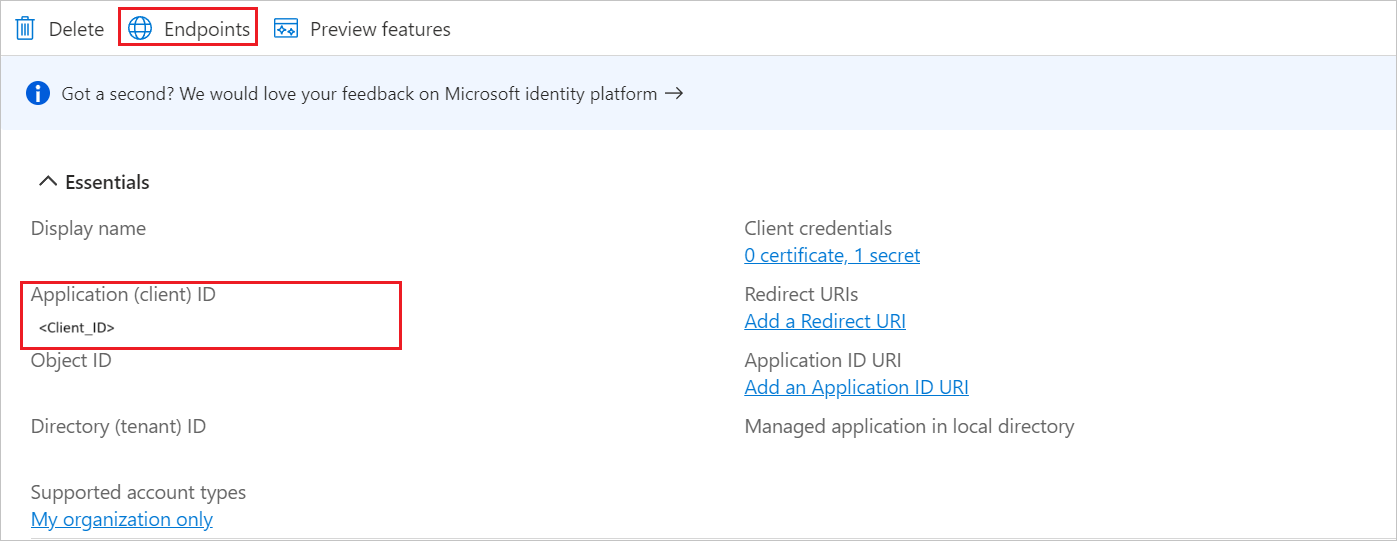Click the 'Client credentials' label

[x=818, y=228]
